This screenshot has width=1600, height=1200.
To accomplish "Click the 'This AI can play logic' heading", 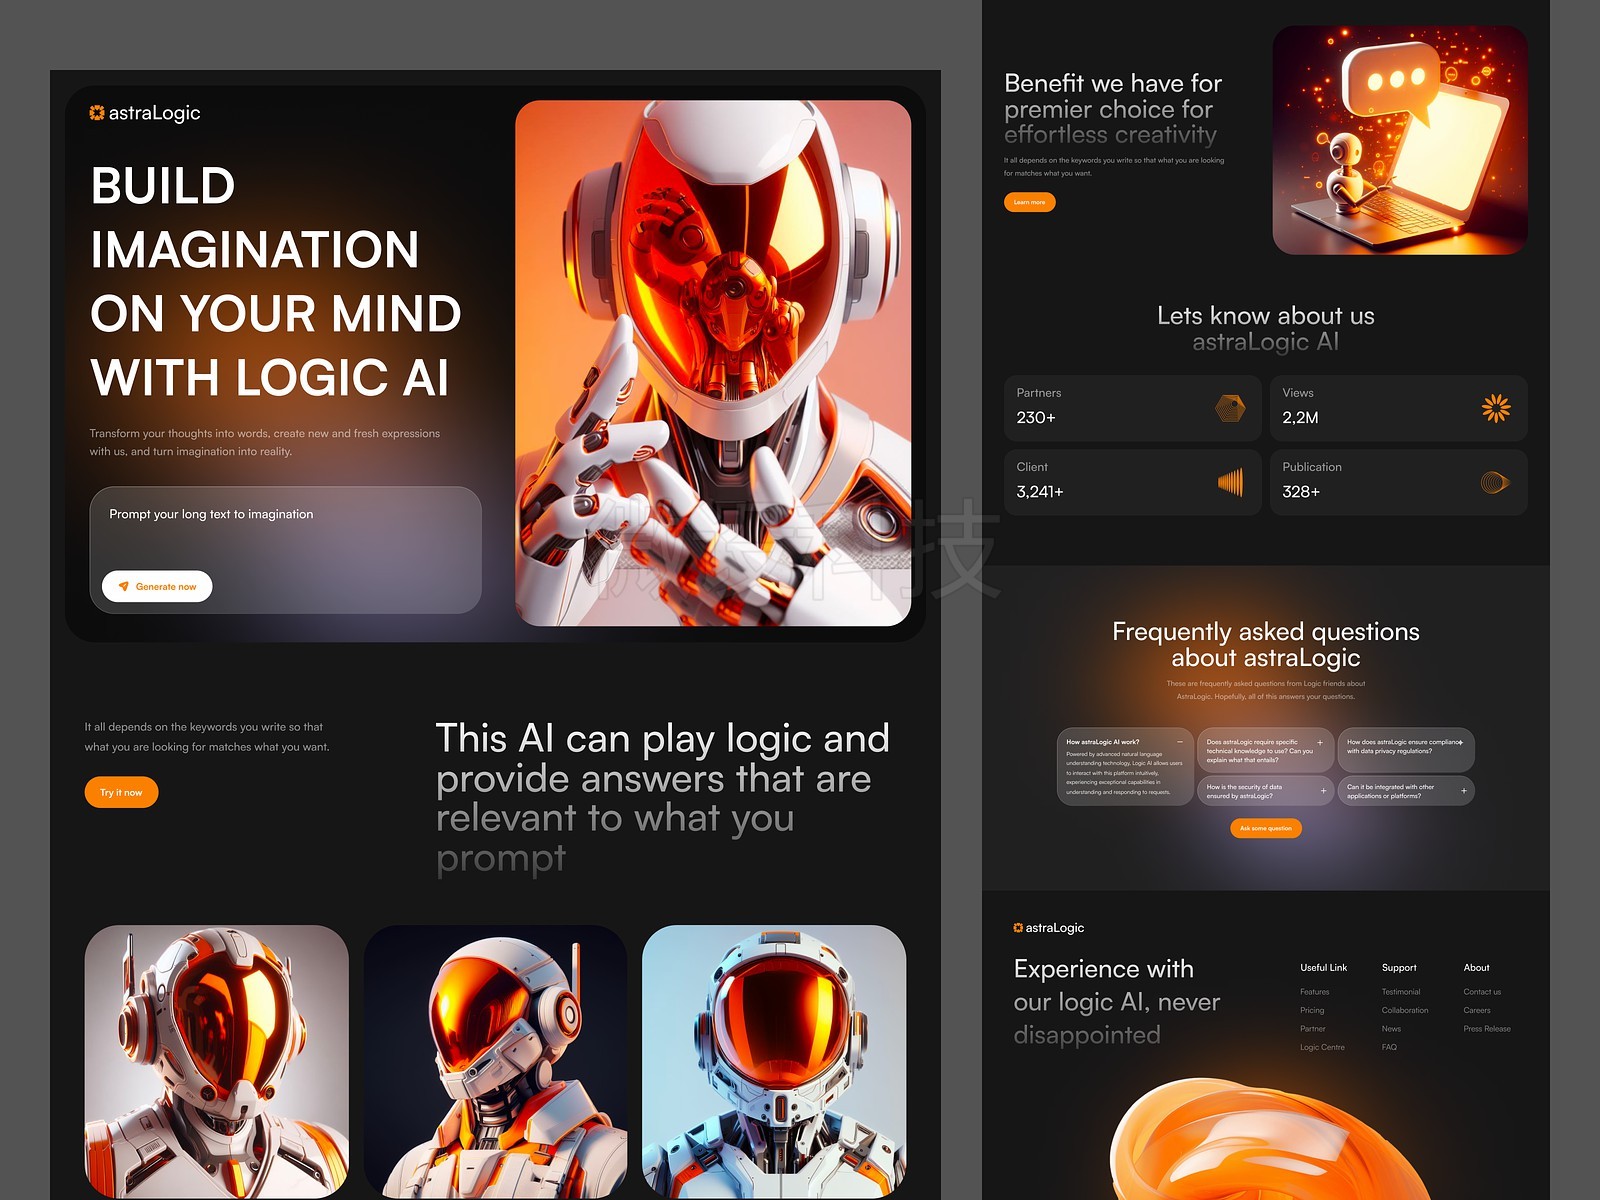I will click(x=662, y=798).
